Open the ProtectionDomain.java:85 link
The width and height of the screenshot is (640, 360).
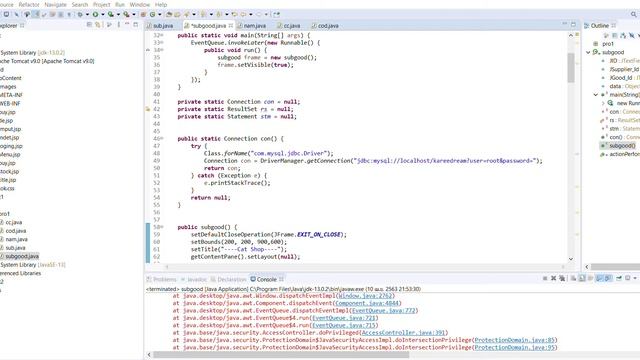515,340
